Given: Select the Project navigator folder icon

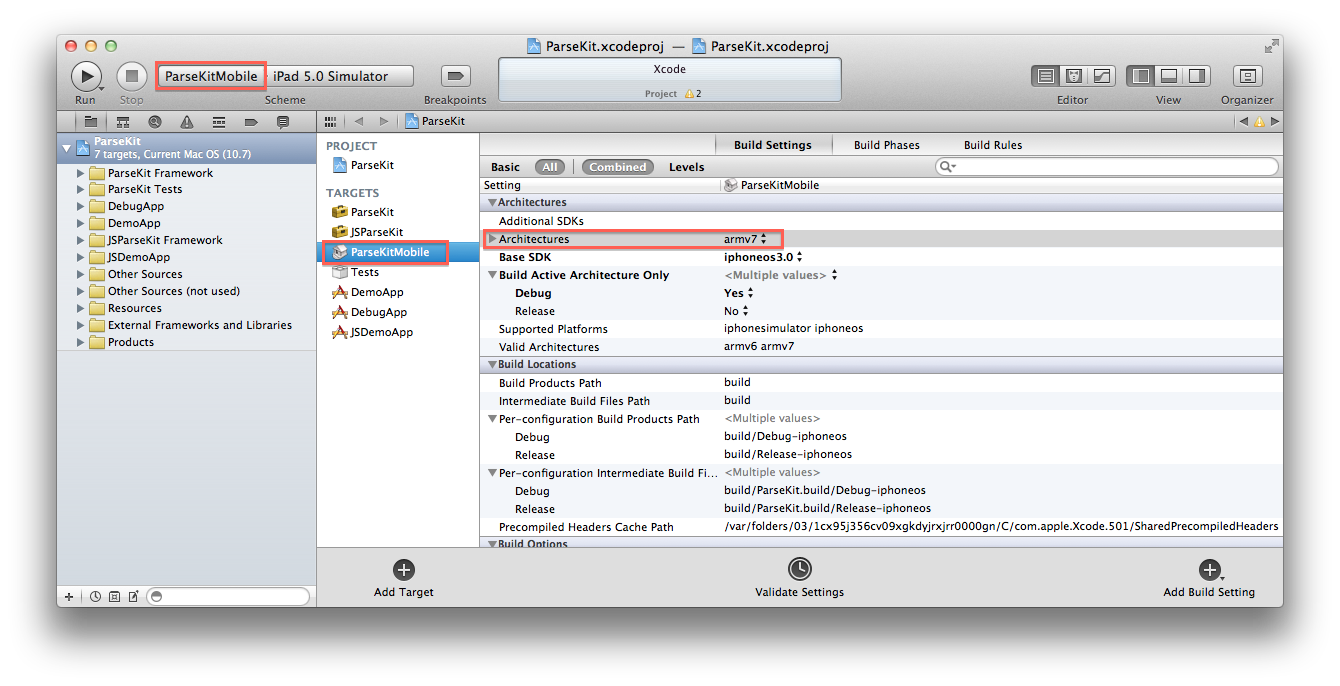Looking at the screenshot, I should tap(91, 122).
